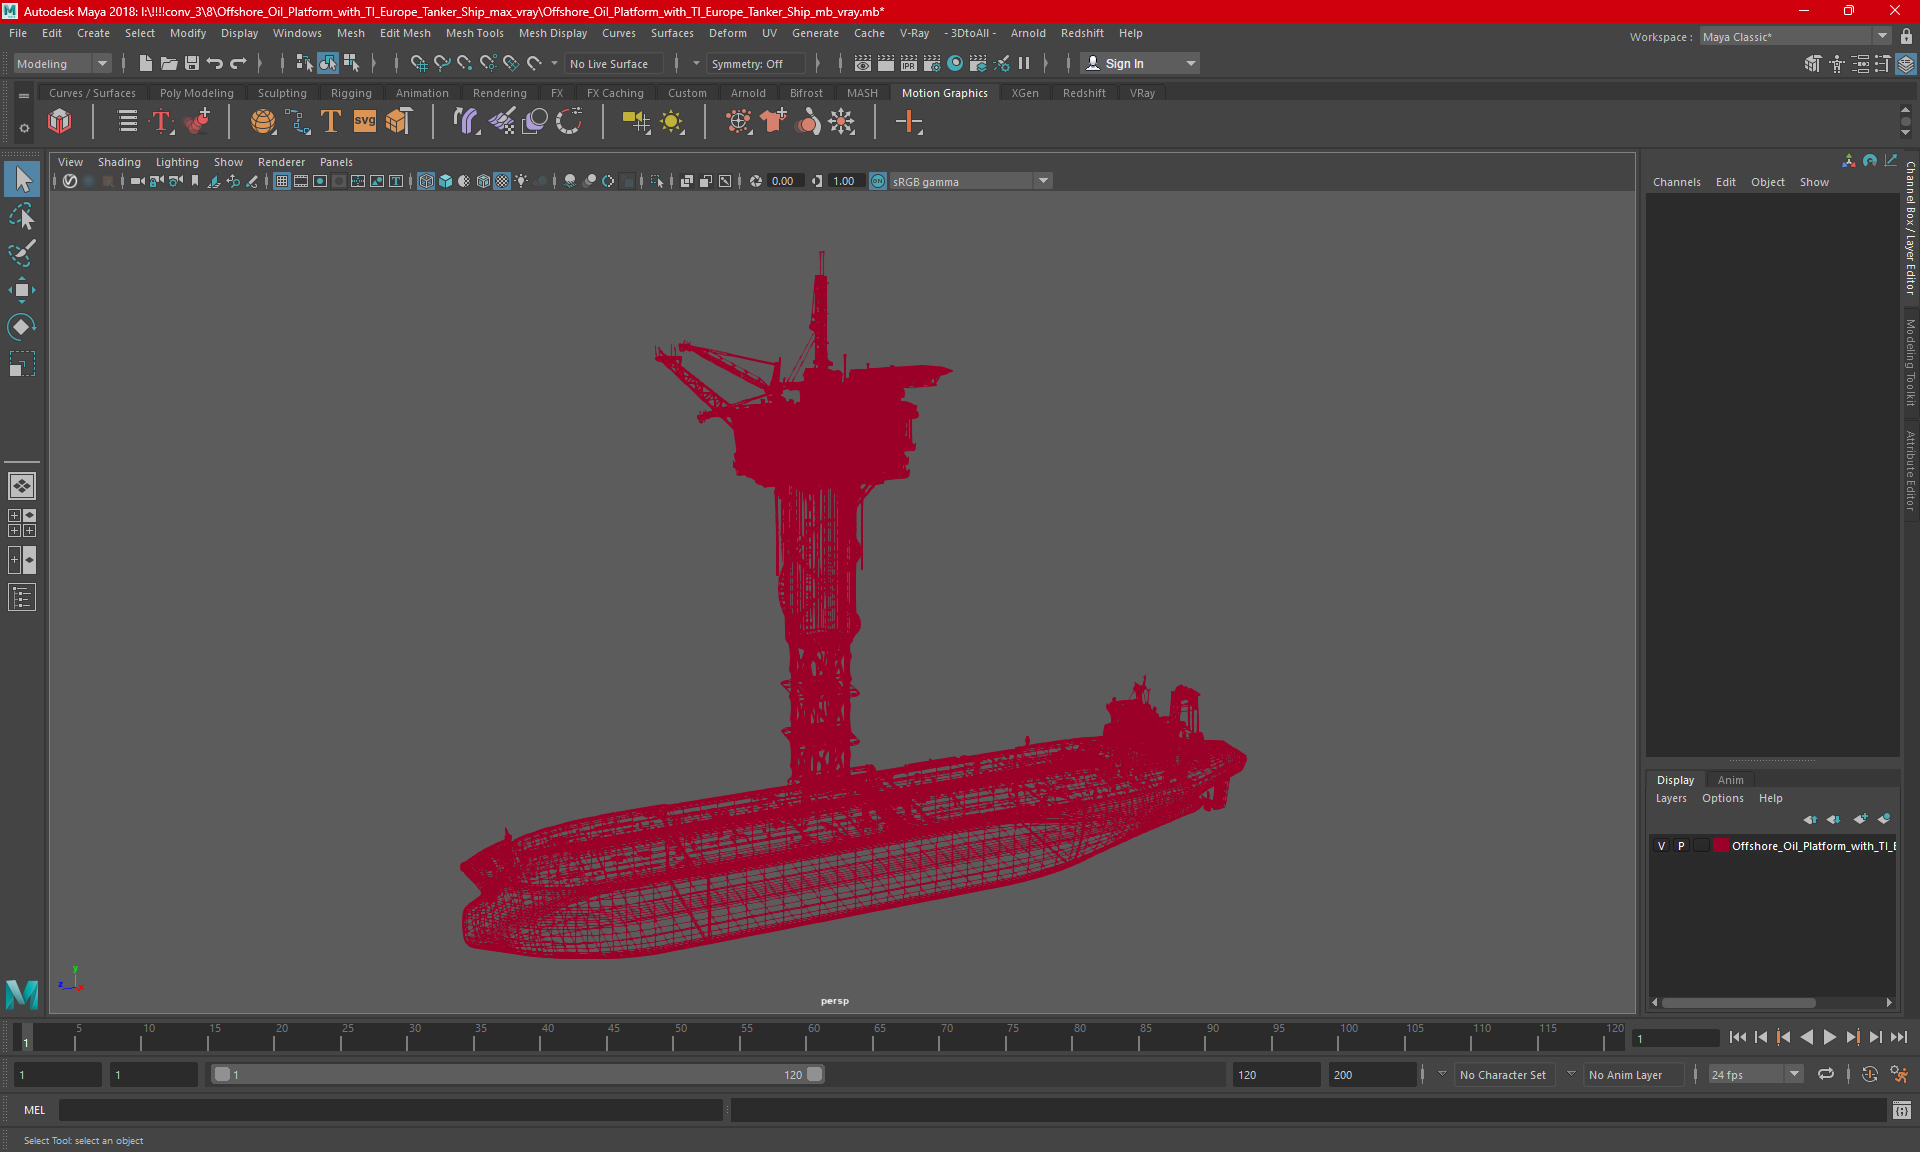Choose the Rotate tool
Image resolution: width=1920 pixels, height=1152 pixels.
pyautogui.click(x=22, y=327)
